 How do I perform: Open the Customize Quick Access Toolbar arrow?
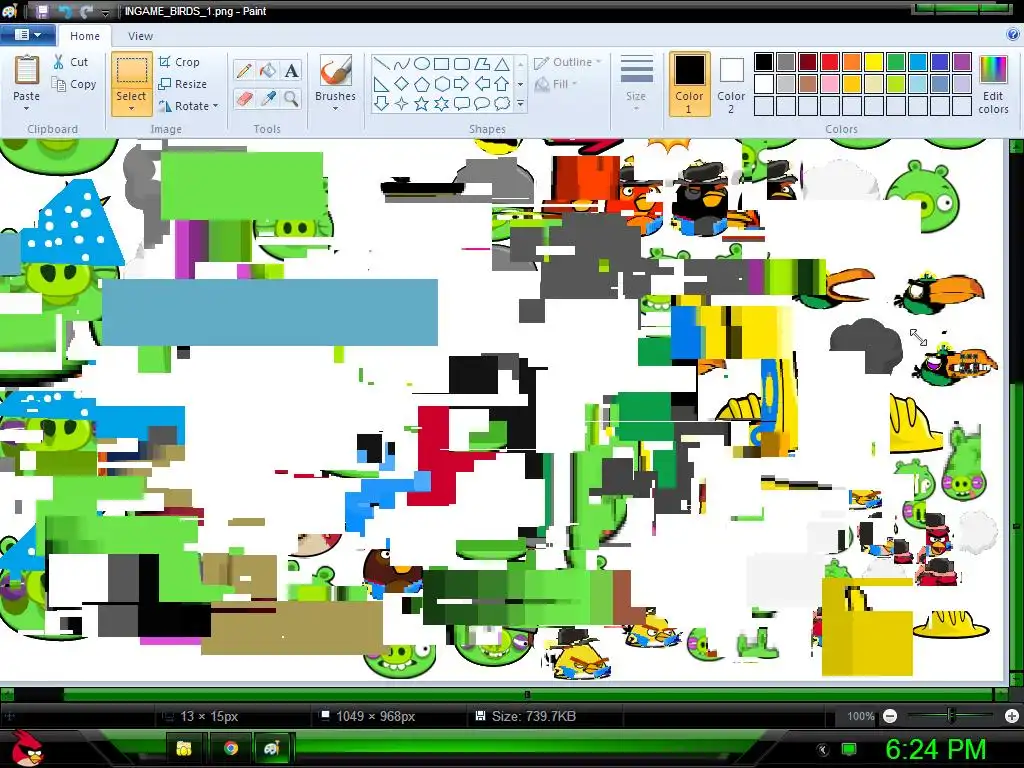106,12
